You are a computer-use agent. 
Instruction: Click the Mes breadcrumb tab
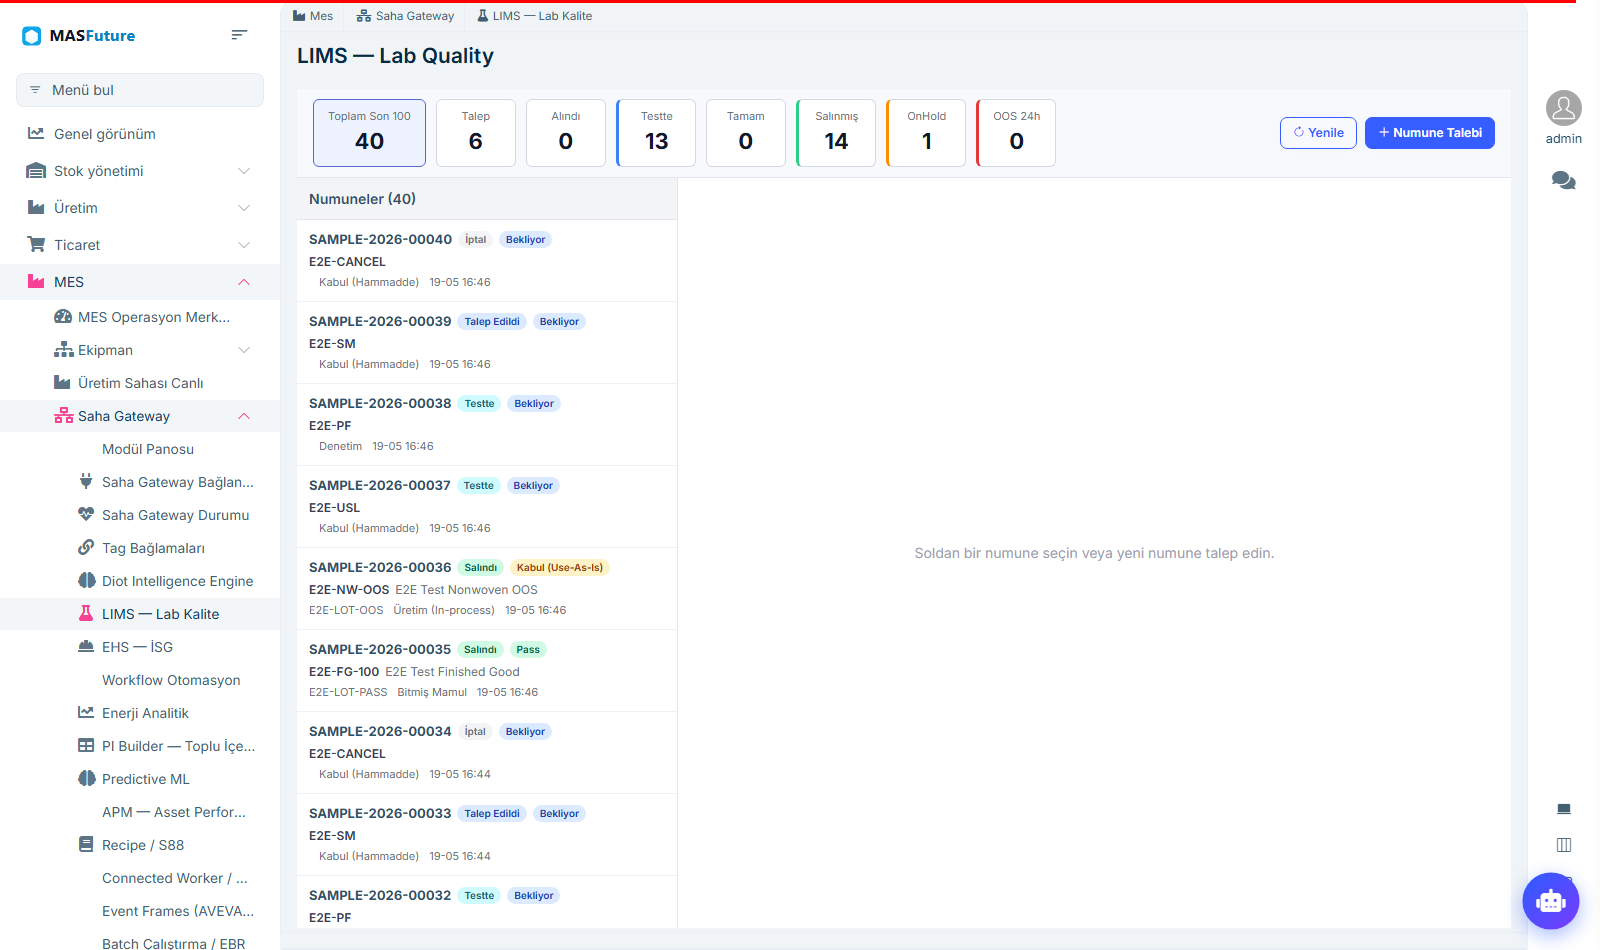tap(313, 16)
